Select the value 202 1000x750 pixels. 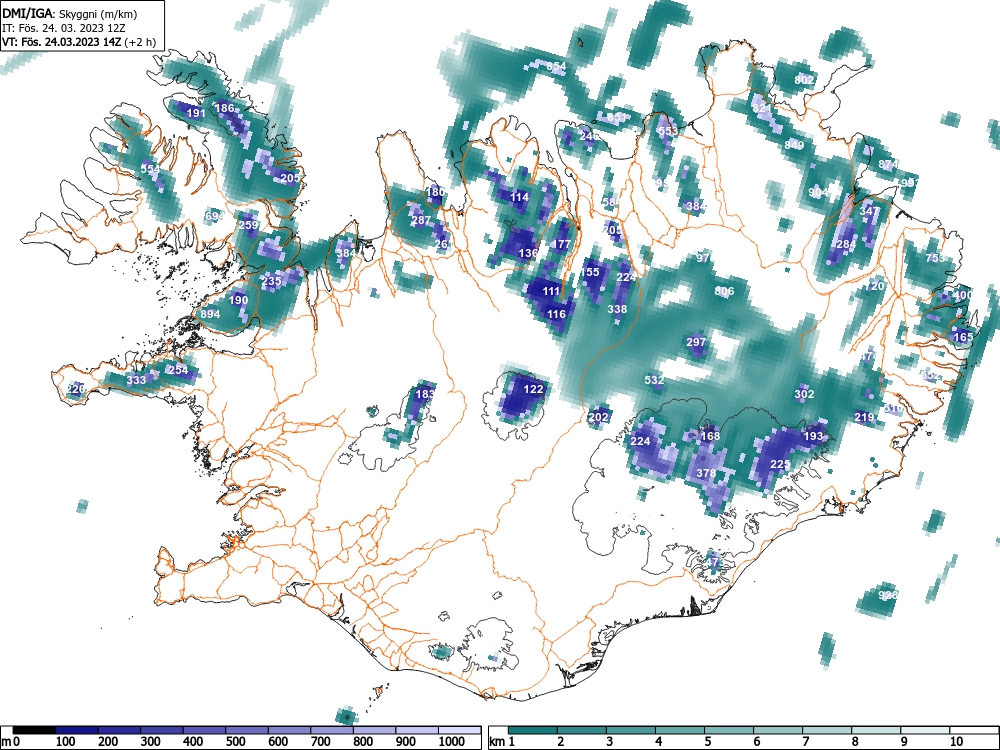(x=598, y=417)
